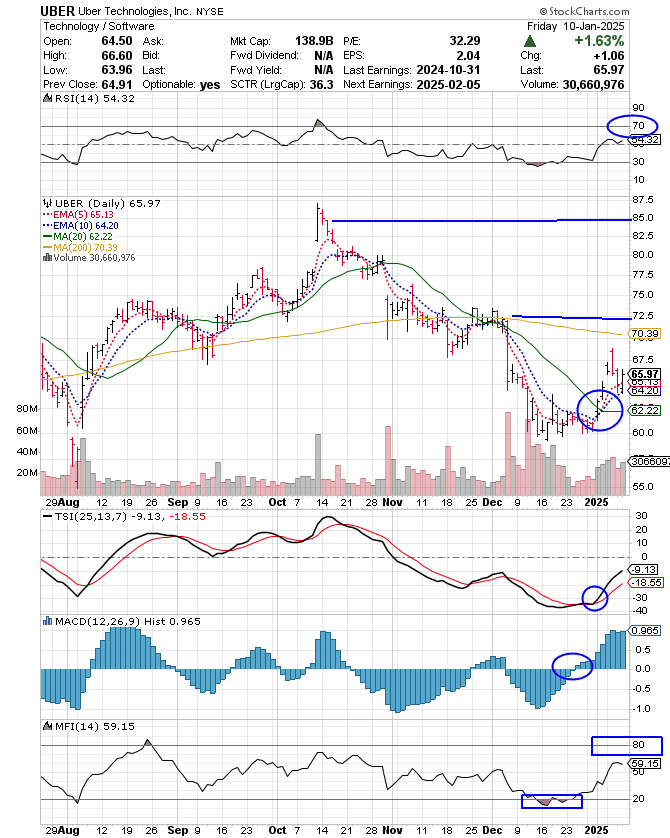Click the RSI(14) 54.32 indicator label
Viewport: 670px width, 838px height.
click(x=95, y=98)
